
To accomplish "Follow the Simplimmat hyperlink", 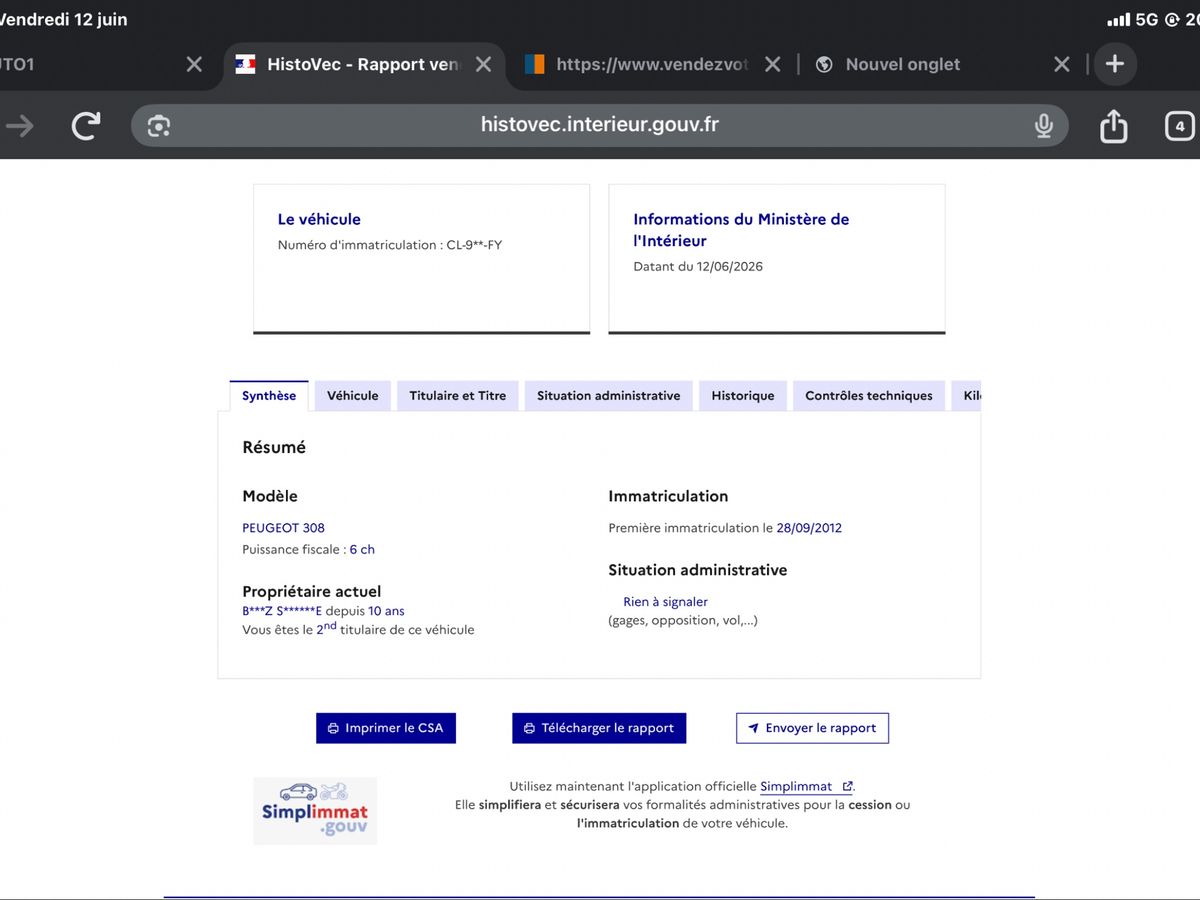I will click(806, 787).
